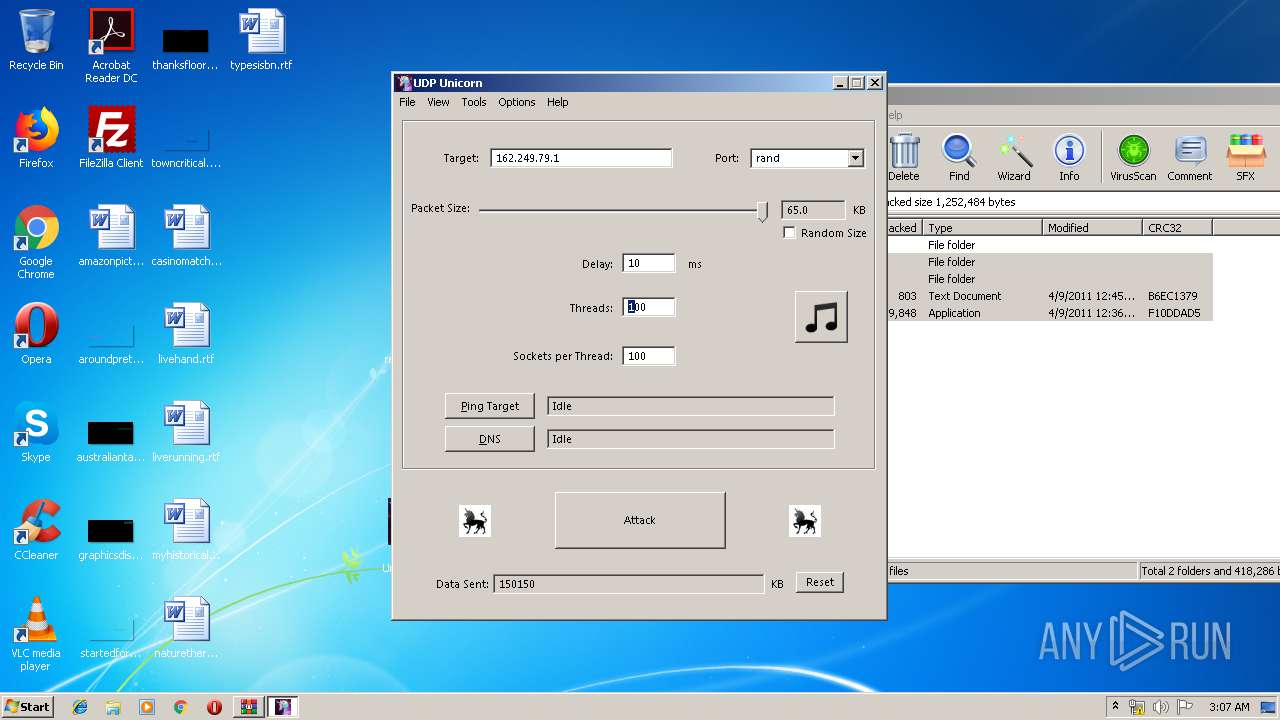
Task: Select the FileZilla Client desktop icon
Action: coord(111,138)
